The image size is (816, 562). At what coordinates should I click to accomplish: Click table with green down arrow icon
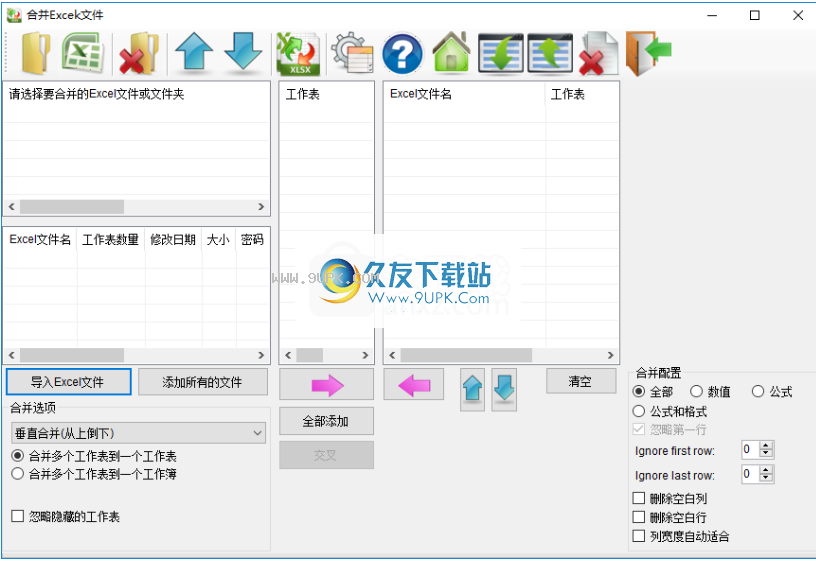[x=501, y=53]
